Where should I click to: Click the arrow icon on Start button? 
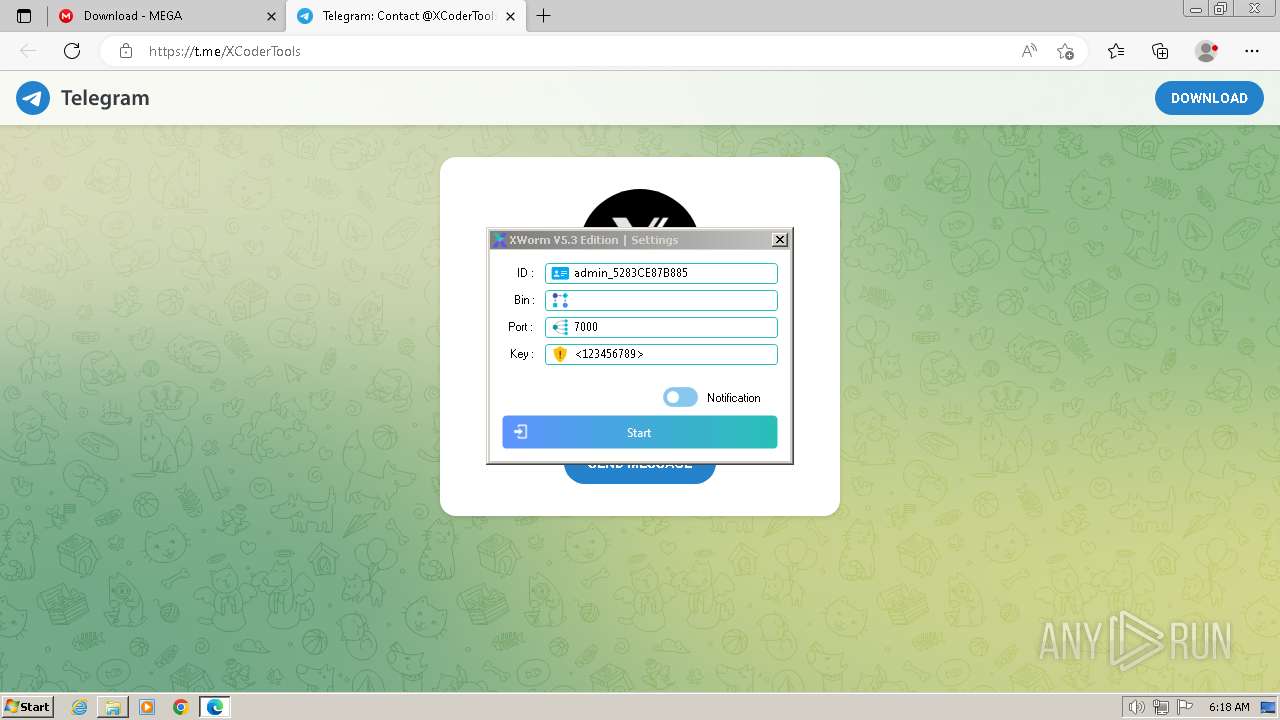coord(520,432)
